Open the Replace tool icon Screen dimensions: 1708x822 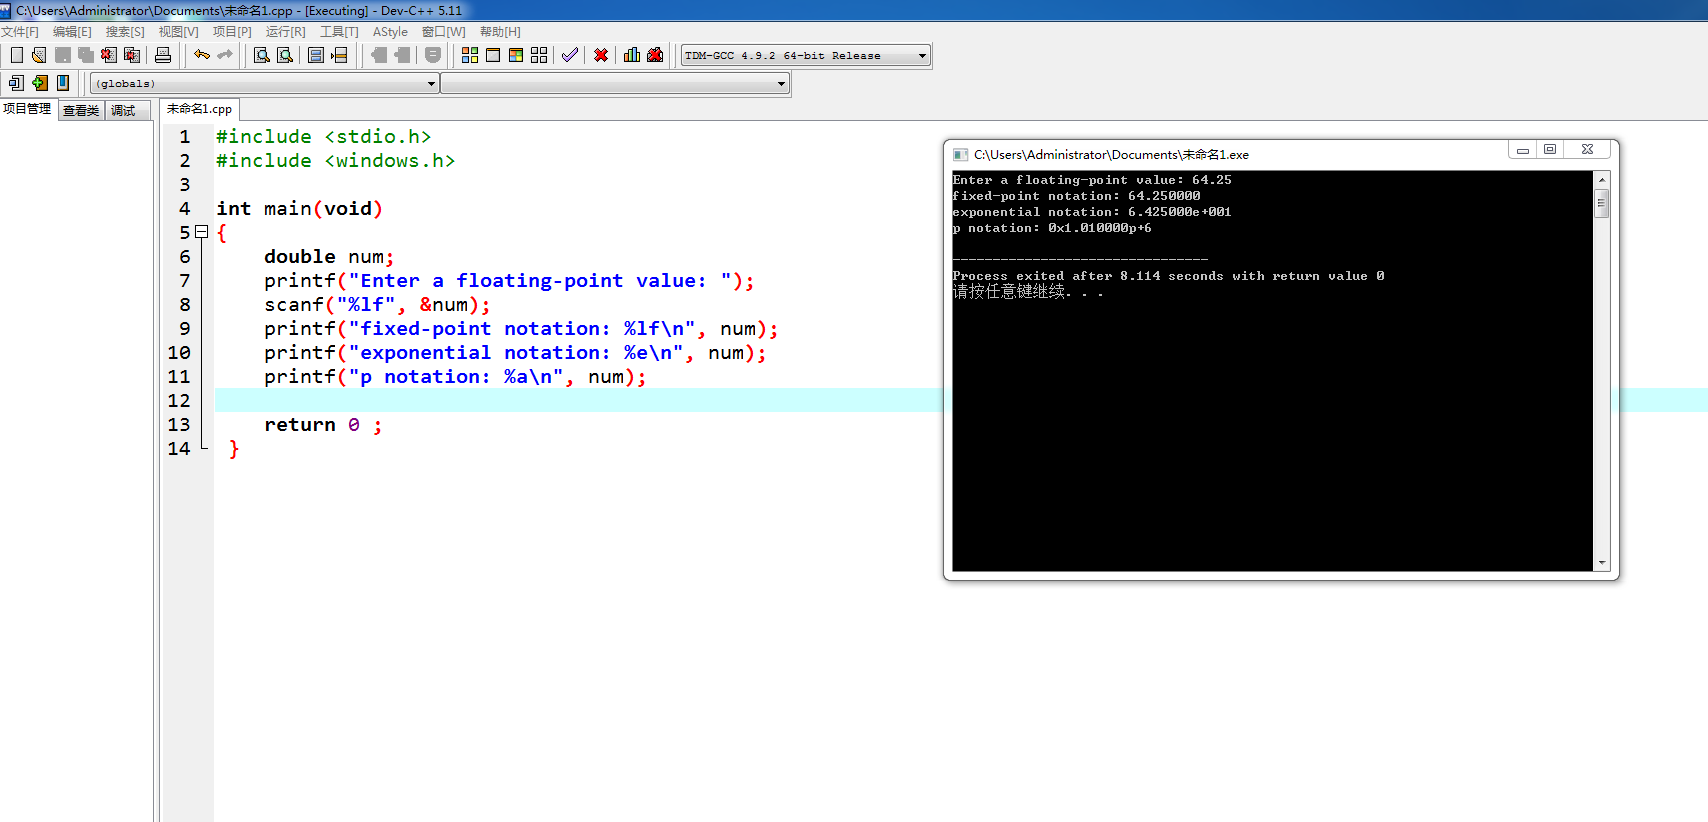tap(284, 55)
